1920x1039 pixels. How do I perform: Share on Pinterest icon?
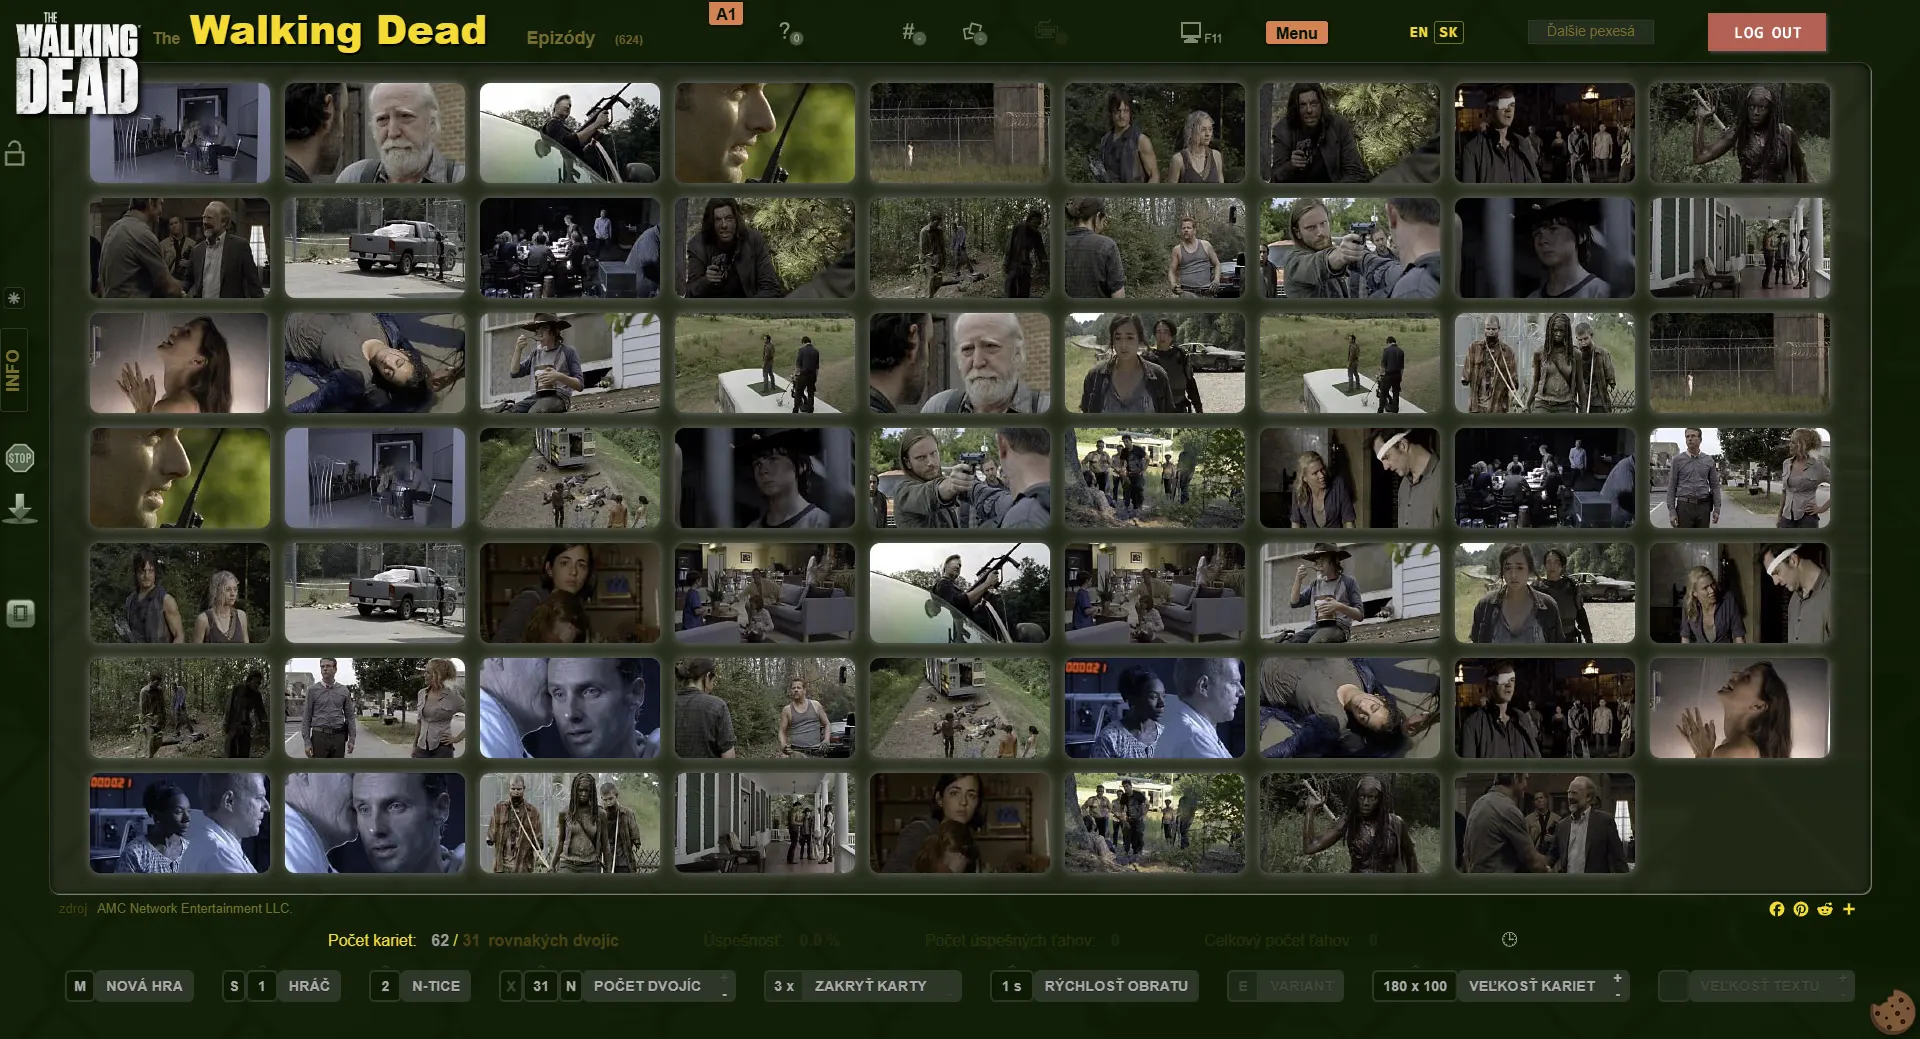pyautogui.click(x=1800, y=909)
